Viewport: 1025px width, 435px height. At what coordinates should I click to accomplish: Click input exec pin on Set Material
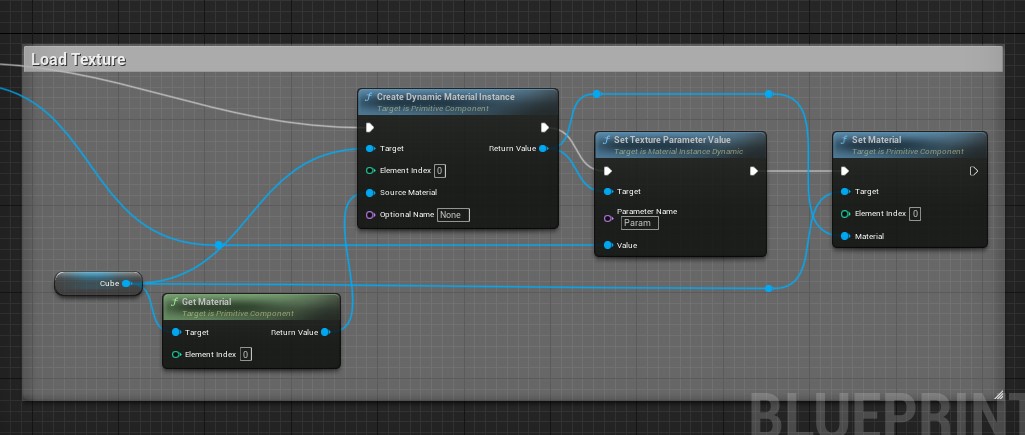click(x=845, y=171)
